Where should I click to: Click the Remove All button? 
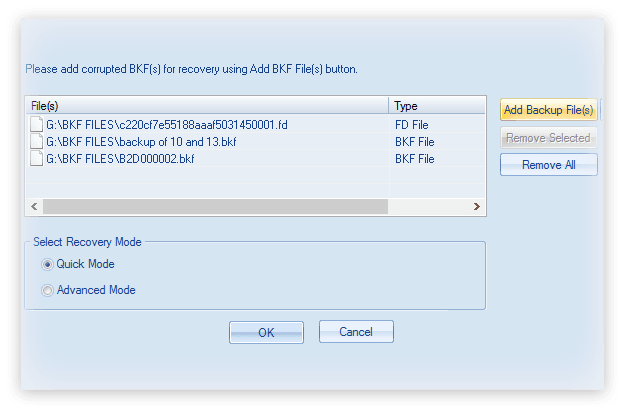(548, 165)
